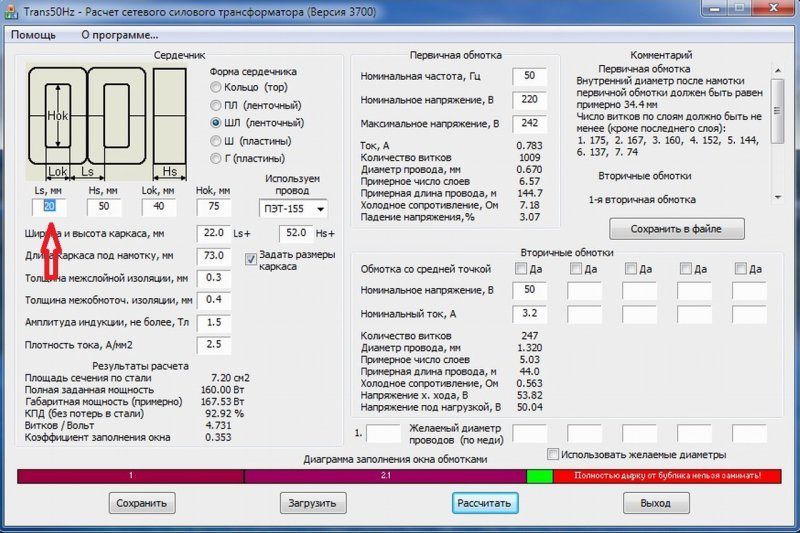Click the frame width field 22.0

tap(214, 234)
